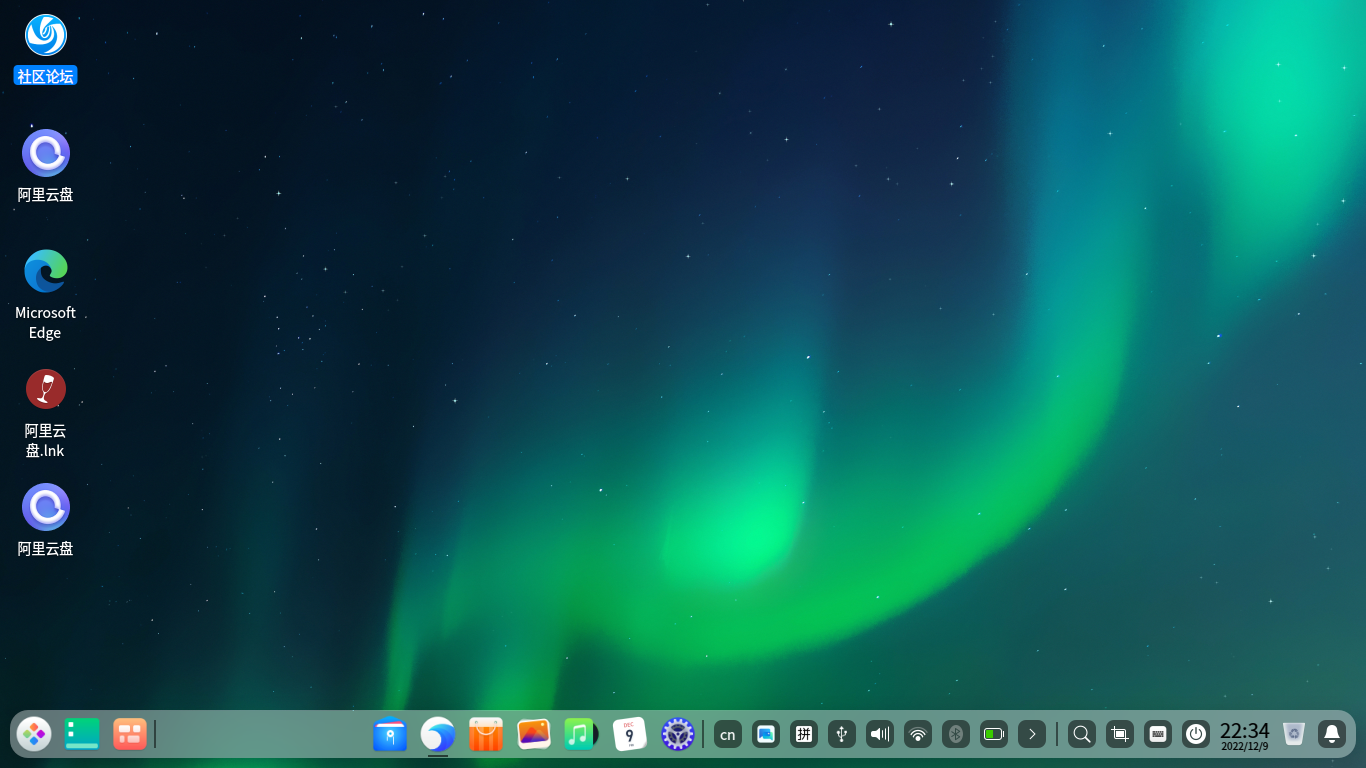Screen dimensions: 1366x768
Task: Show the onscreen keyboard
Action: (1158, 734)
